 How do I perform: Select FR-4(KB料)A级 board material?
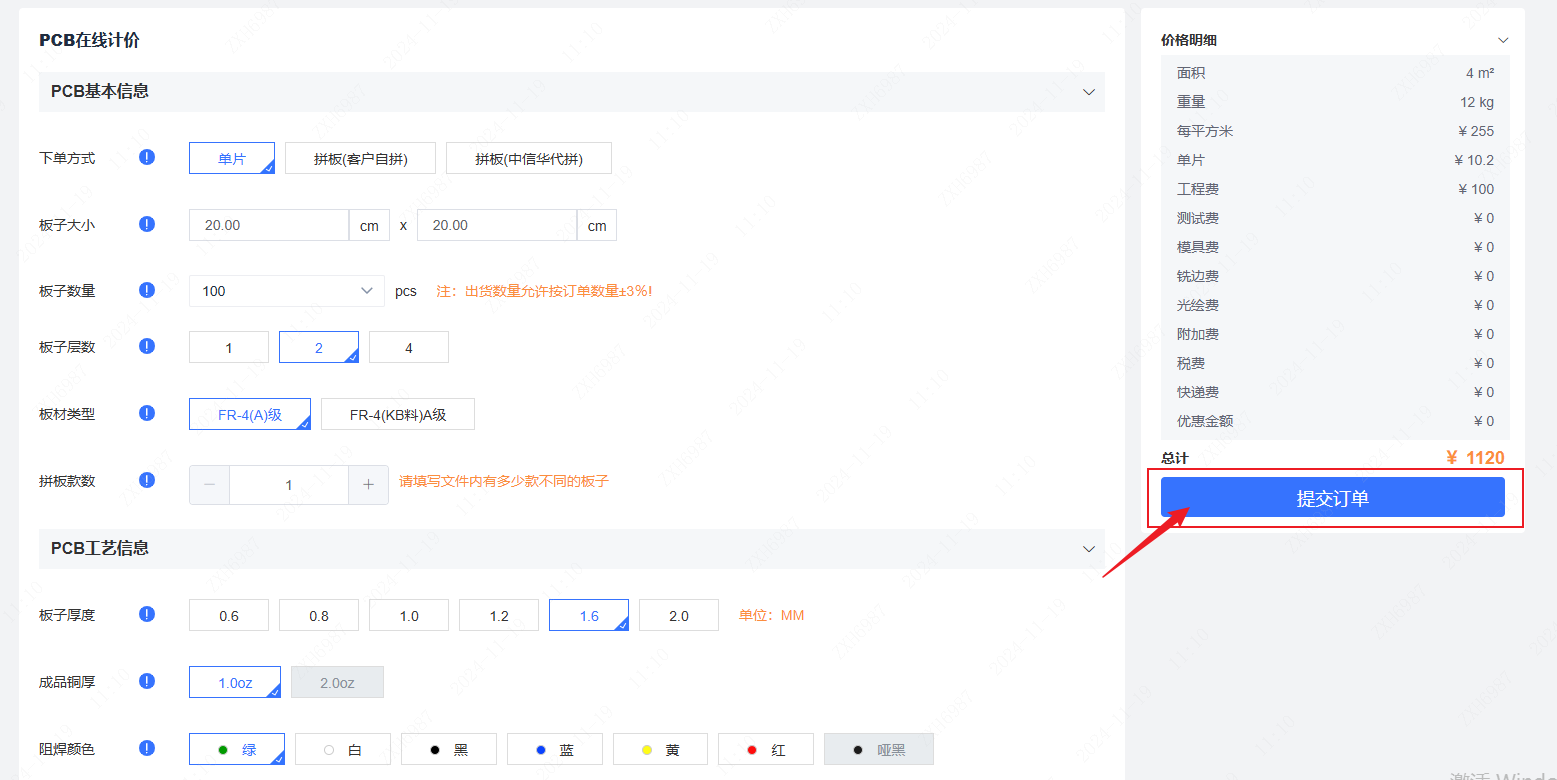pos(398,413)
